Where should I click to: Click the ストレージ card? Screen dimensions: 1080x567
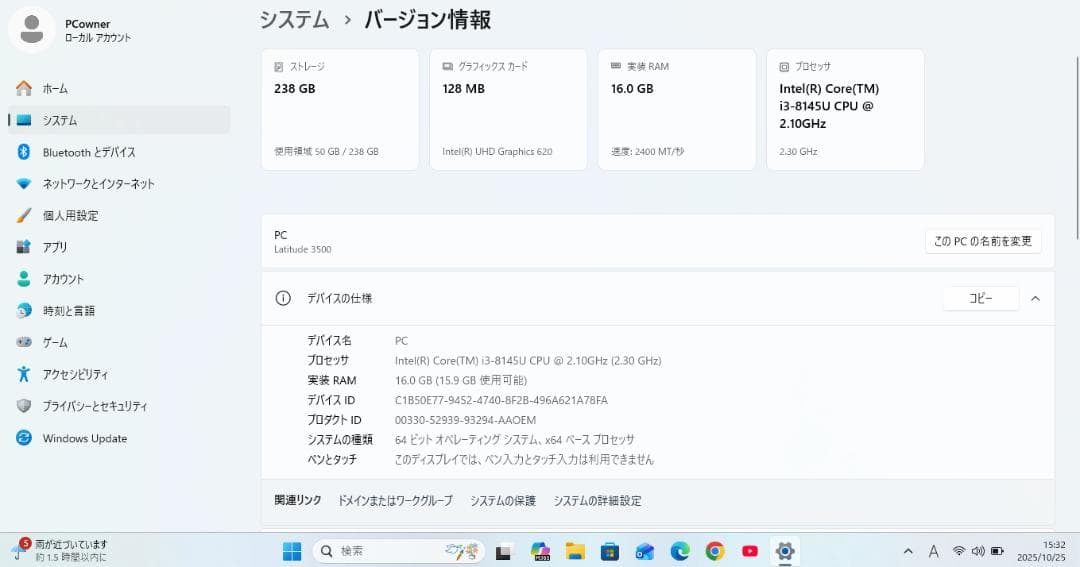(340, 110)
